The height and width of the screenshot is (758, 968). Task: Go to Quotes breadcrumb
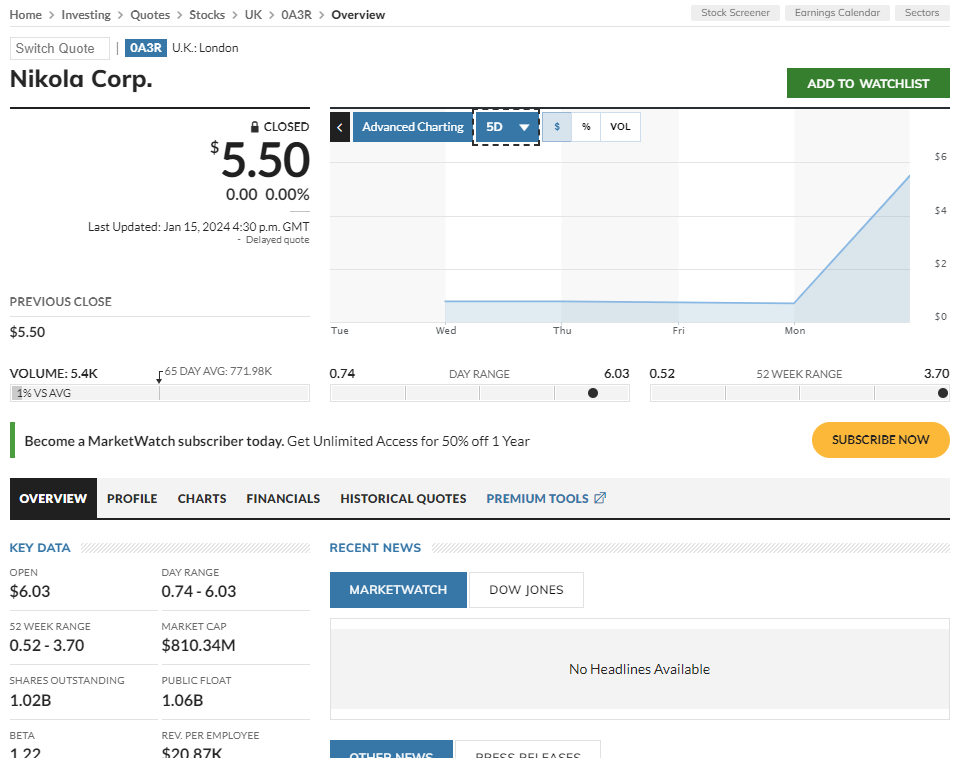[x=150, y=15]
